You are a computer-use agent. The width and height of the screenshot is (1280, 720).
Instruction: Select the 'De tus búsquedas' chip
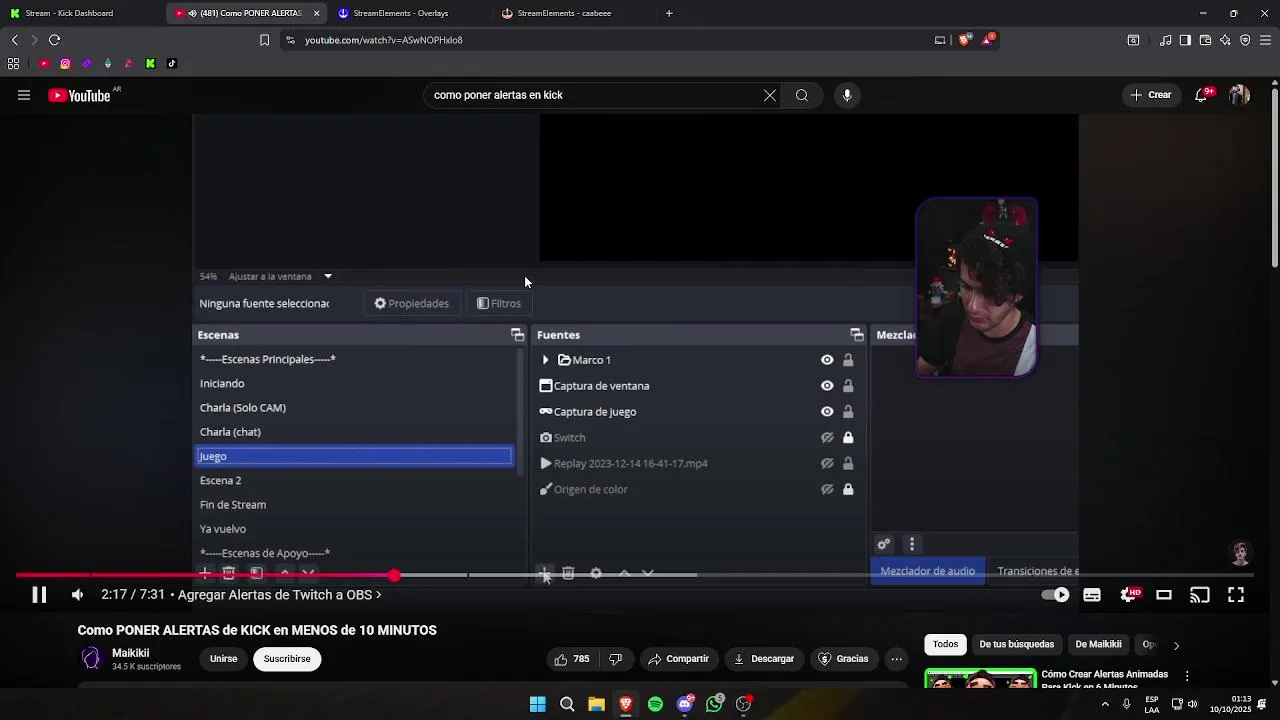pos(1016,644)
